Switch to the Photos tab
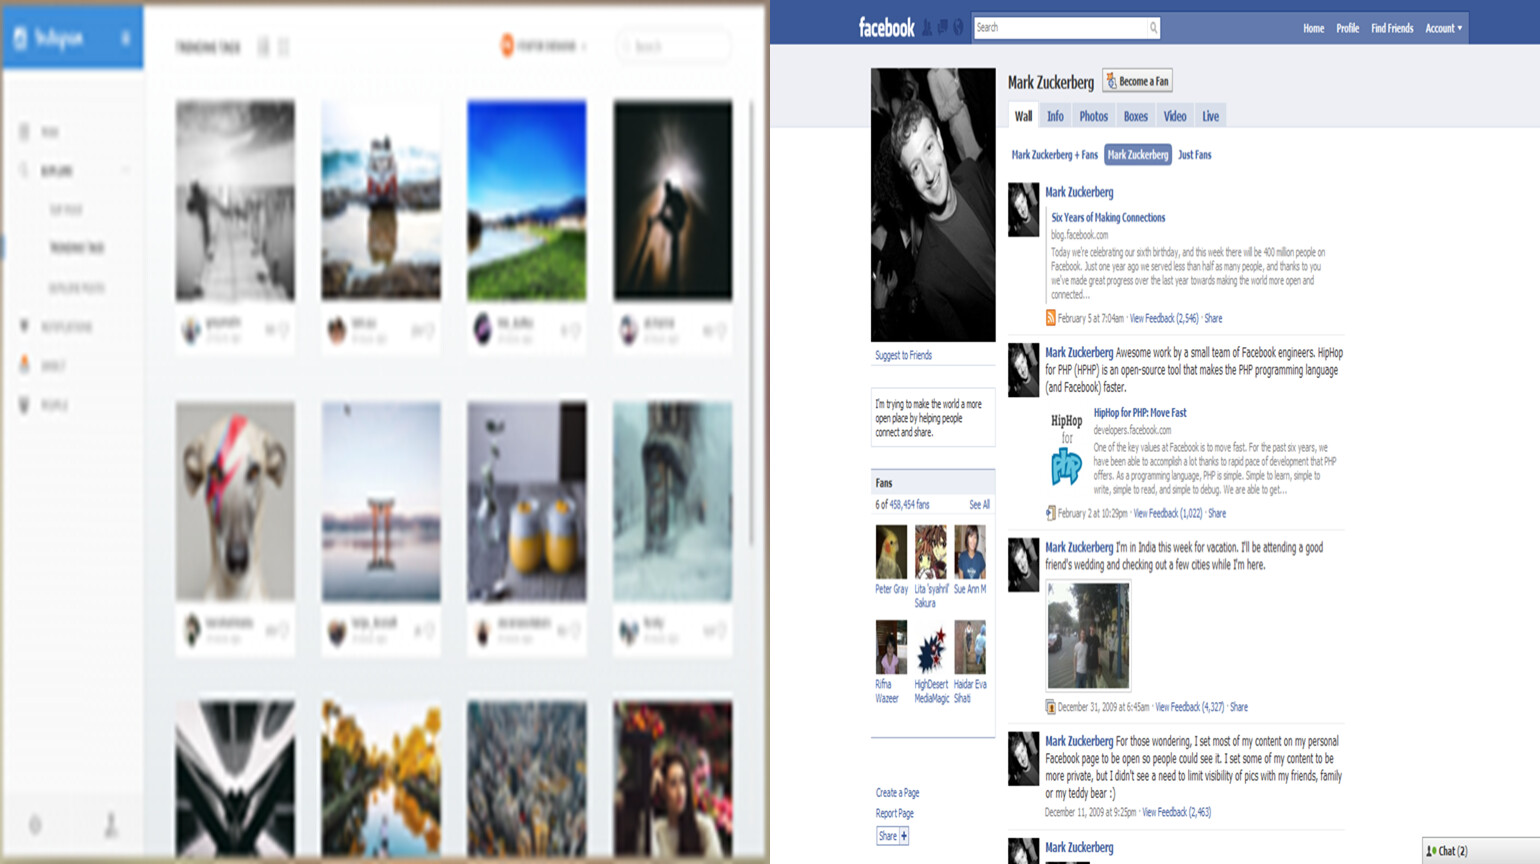This screenshot has width=1540, height=864. click(1093, 116)
